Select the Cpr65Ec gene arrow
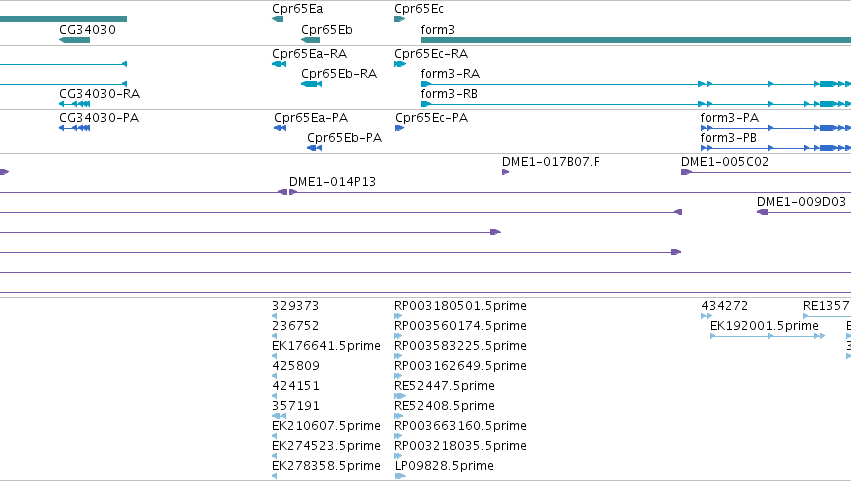 click(399, 19)
